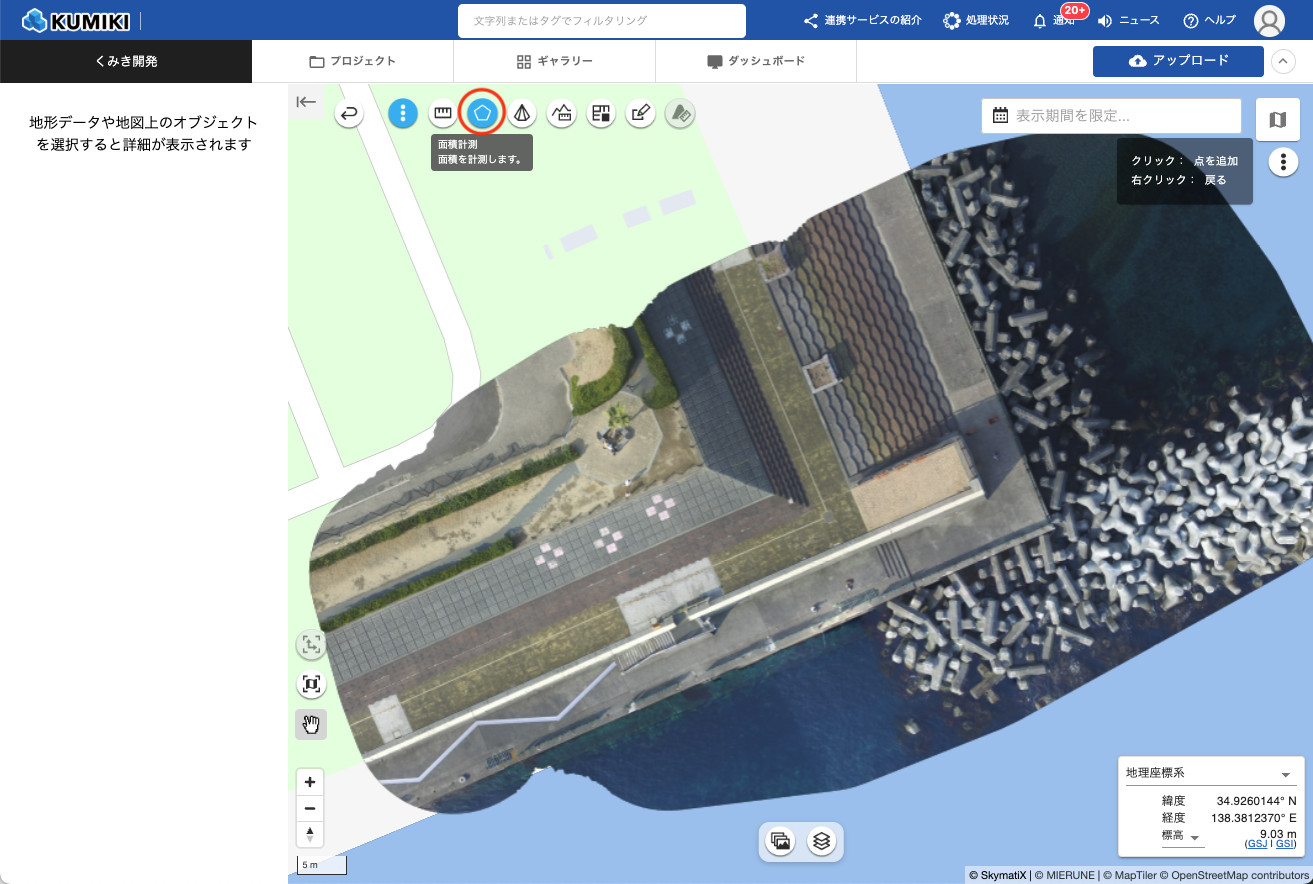The height and width of the screenshot is (884, 1313).
Task: Open the cross-section profile measurement tool
Action: (561, 113)
